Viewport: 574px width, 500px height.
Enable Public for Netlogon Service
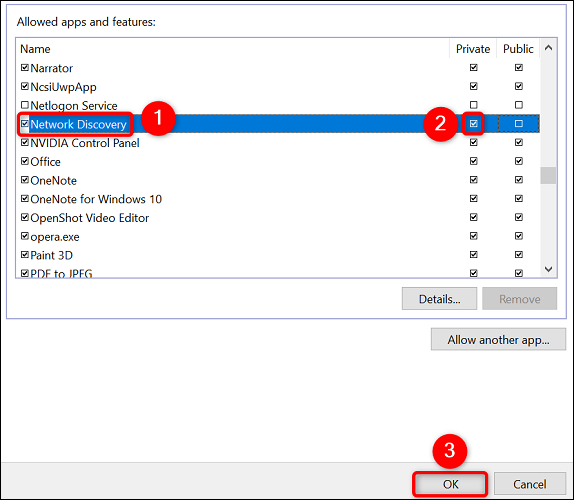point(518,105)
